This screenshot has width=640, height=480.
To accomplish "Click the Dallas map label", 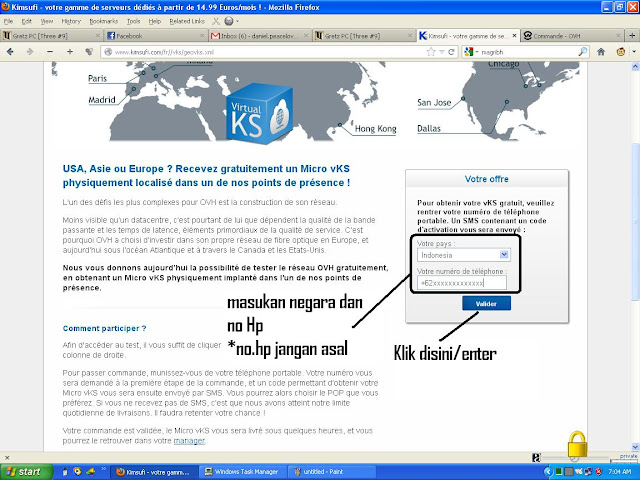I will point(429,129).
